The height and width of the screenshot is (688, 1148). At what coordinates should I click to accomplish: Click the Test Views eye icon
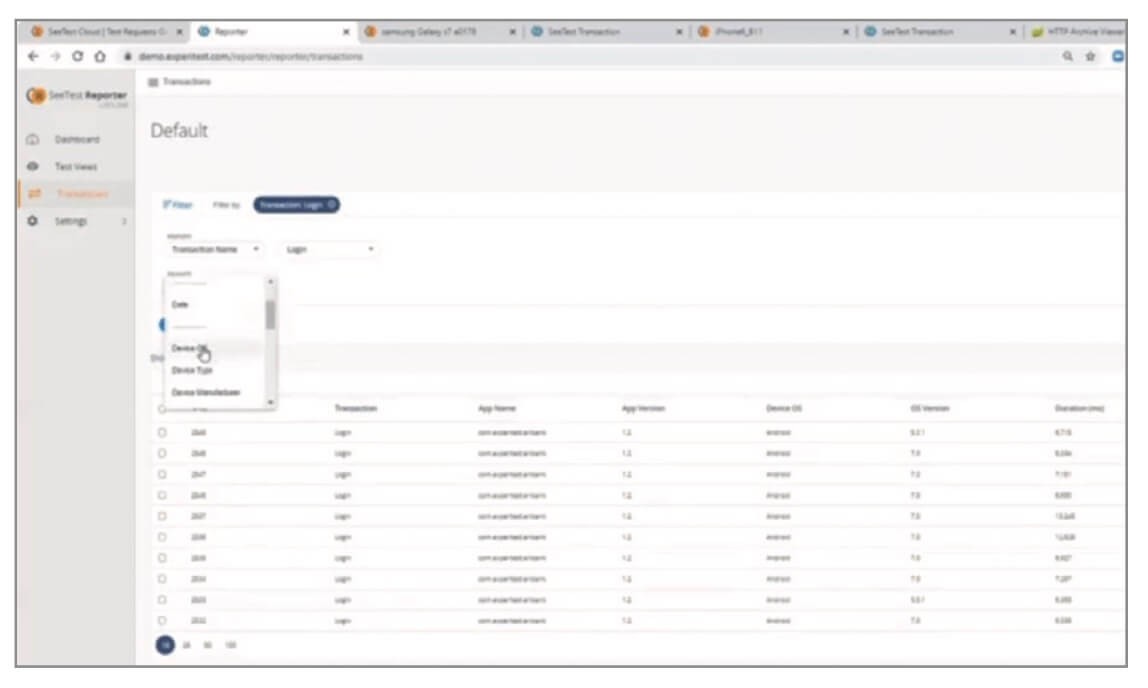(x=32, y=167)
